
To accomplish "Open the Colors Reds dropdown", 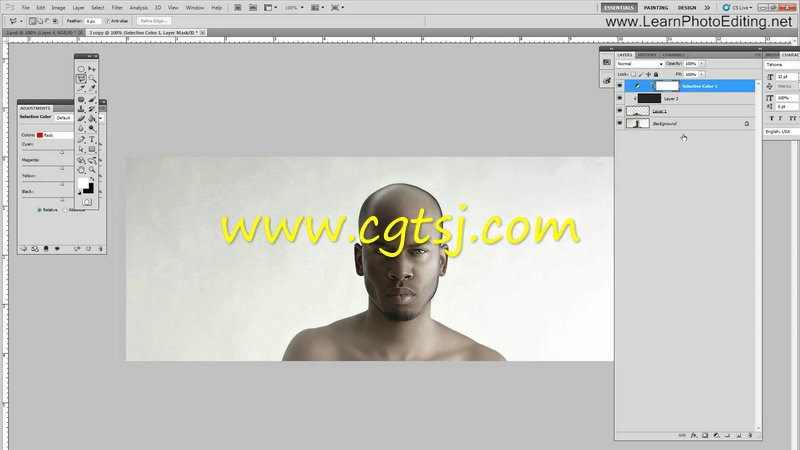I will 55,135.
